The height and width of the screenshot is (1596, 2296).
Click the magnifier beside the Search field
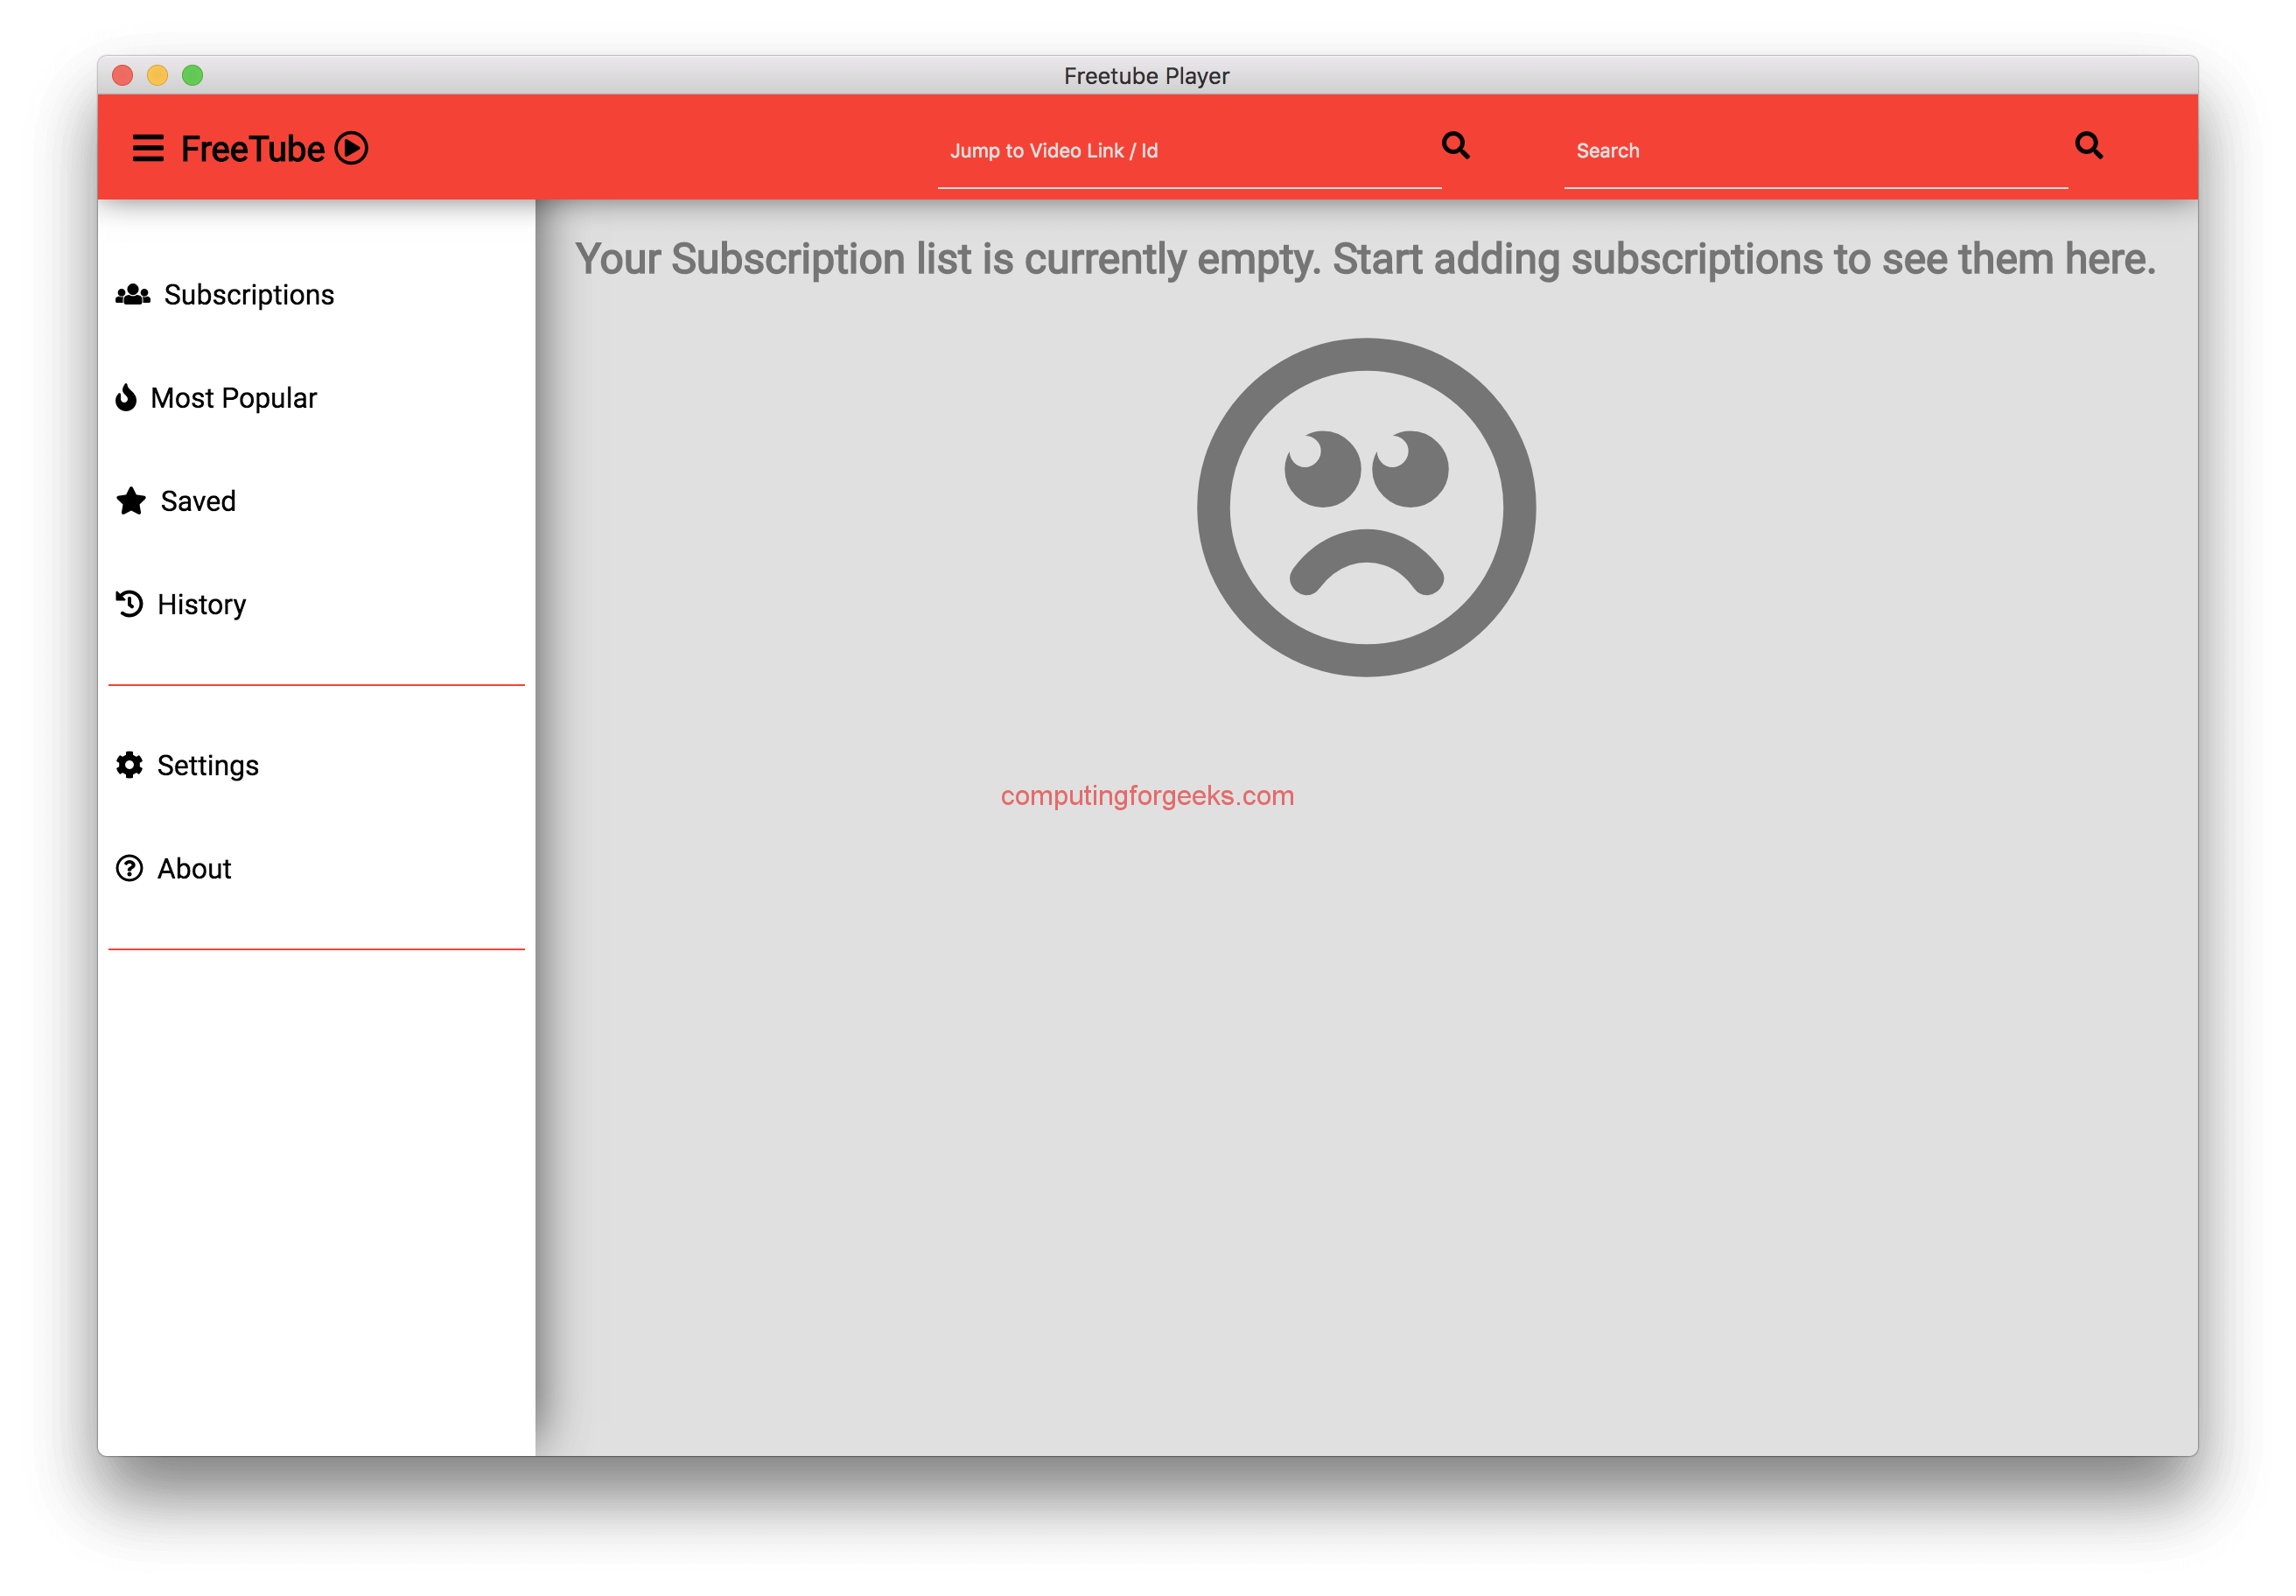click(x=2089, y=146)
